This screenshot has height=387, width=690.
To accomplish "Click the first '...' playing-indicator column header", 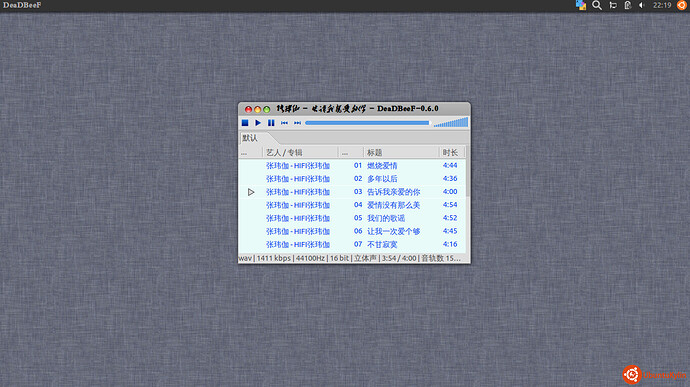I will tap(250, 152).
